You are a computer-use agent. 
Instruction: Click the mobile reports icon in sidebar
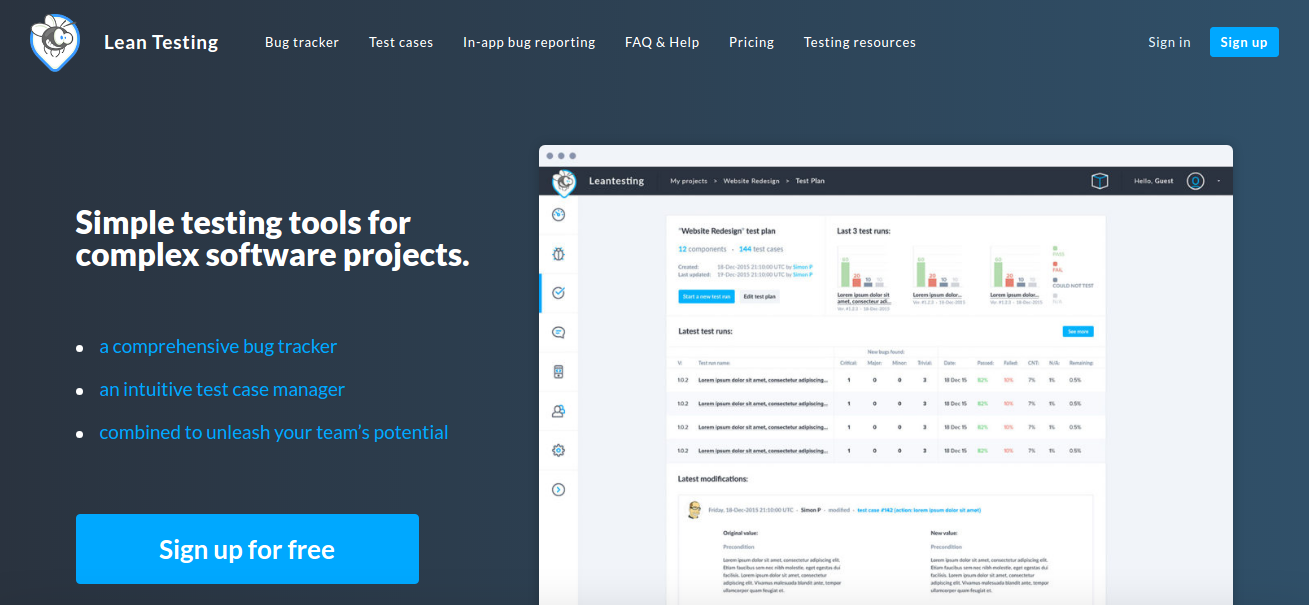558,371
